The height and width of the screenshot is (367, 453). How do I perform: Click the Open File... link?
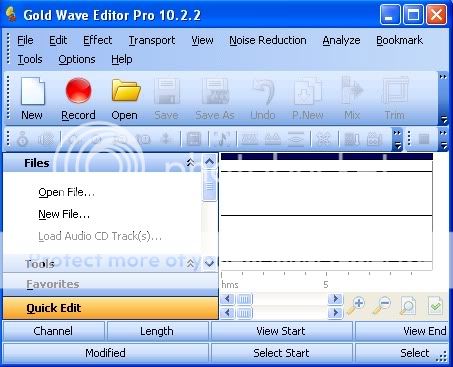pyautogui.click(x=66, y=192)
